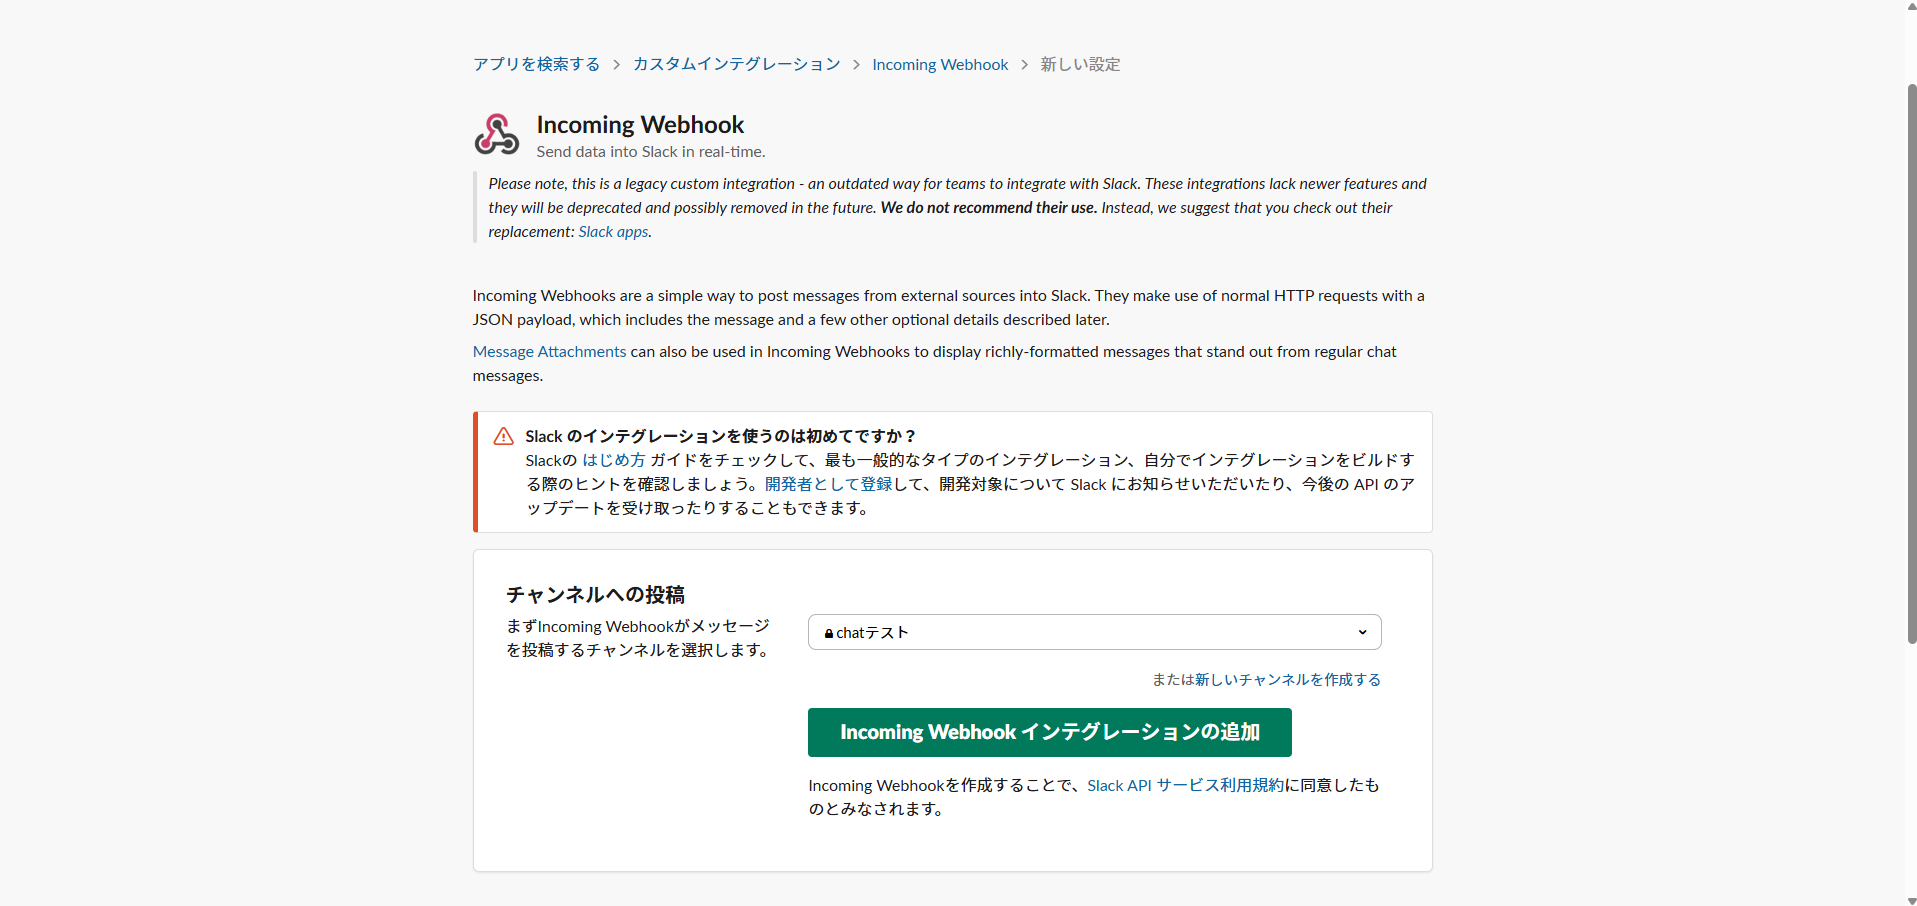
Task: Open the Slack apps replacement link
Action: click(613, 231)
